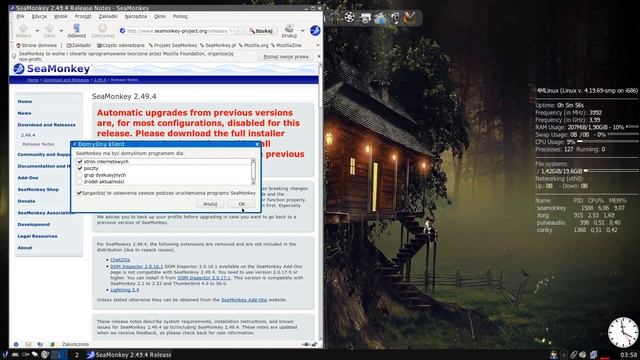The width and height of the screenshot is (640, 360).
Task: Click OK in the Domyślny klient dialog
Action: (x=242, y=204)
